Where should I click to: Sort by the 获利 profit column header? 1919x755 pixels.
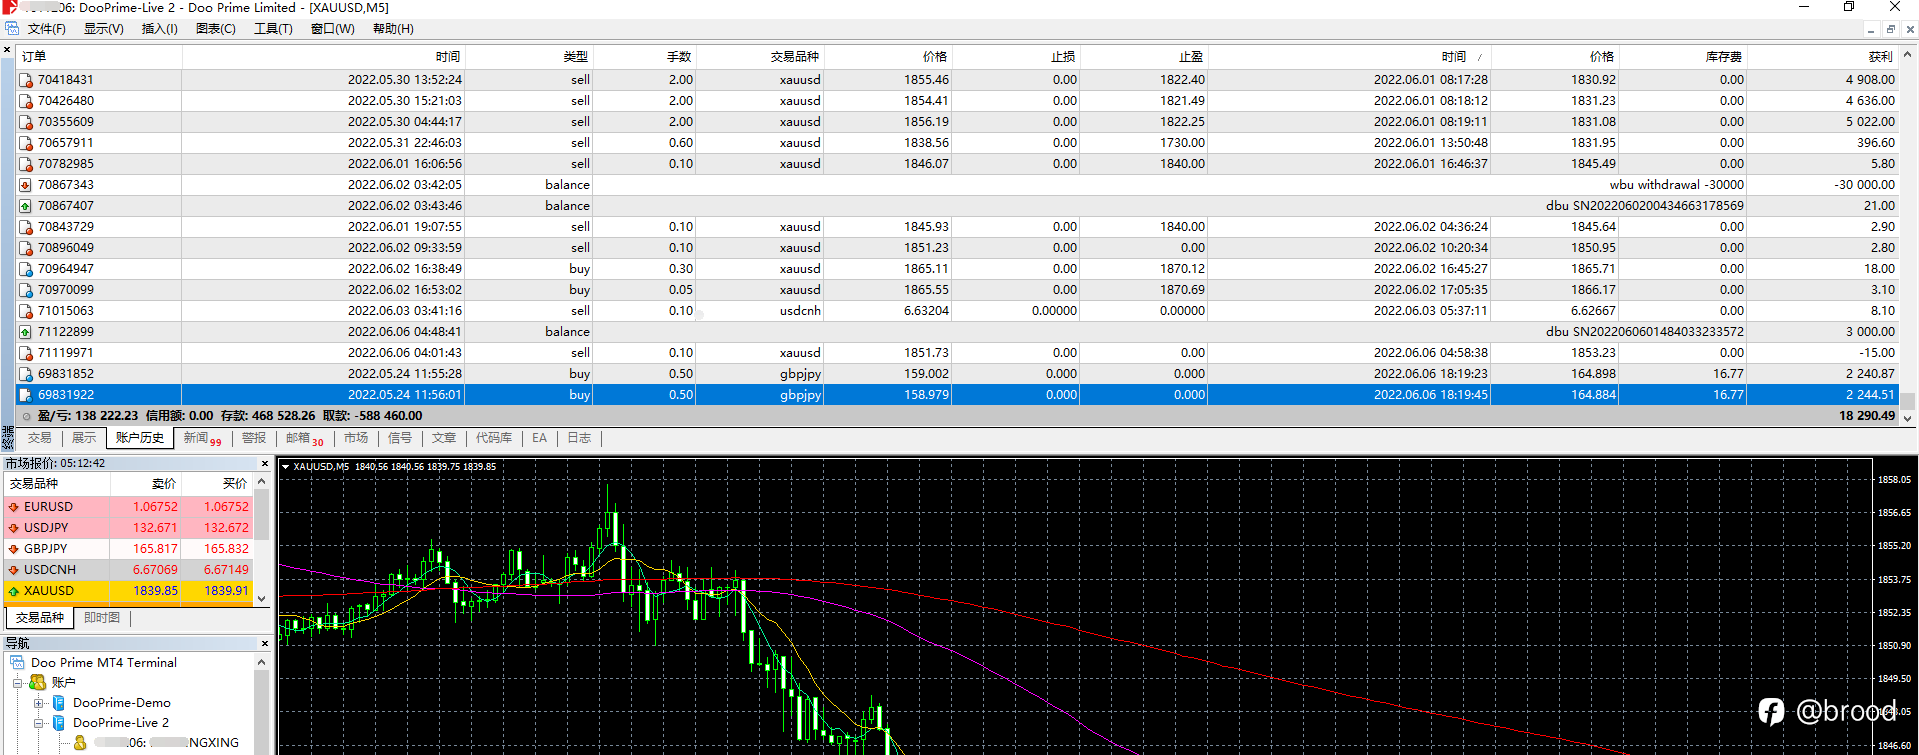[x=1881, y=57]
